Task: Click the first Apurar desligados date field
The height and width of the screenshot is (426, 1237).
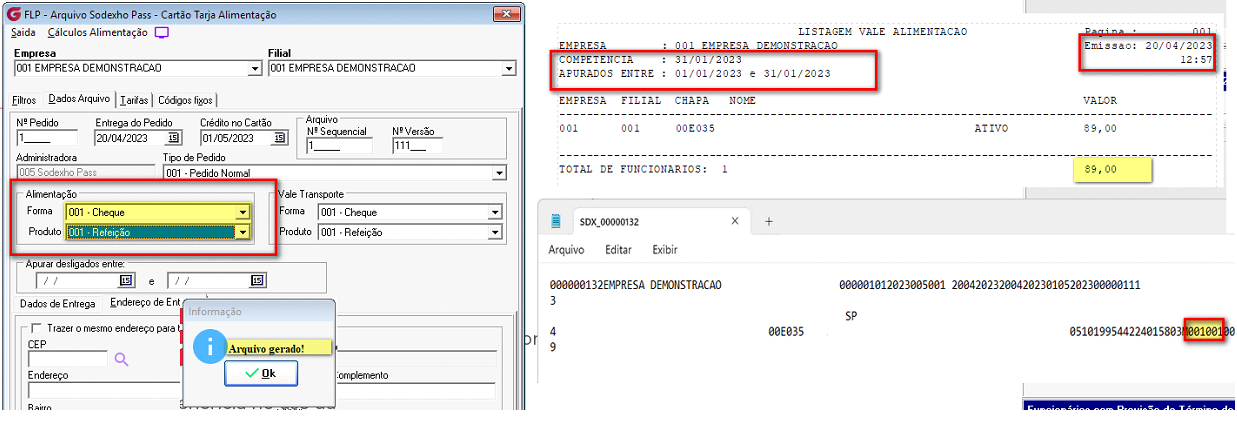Action: (76, 281)
